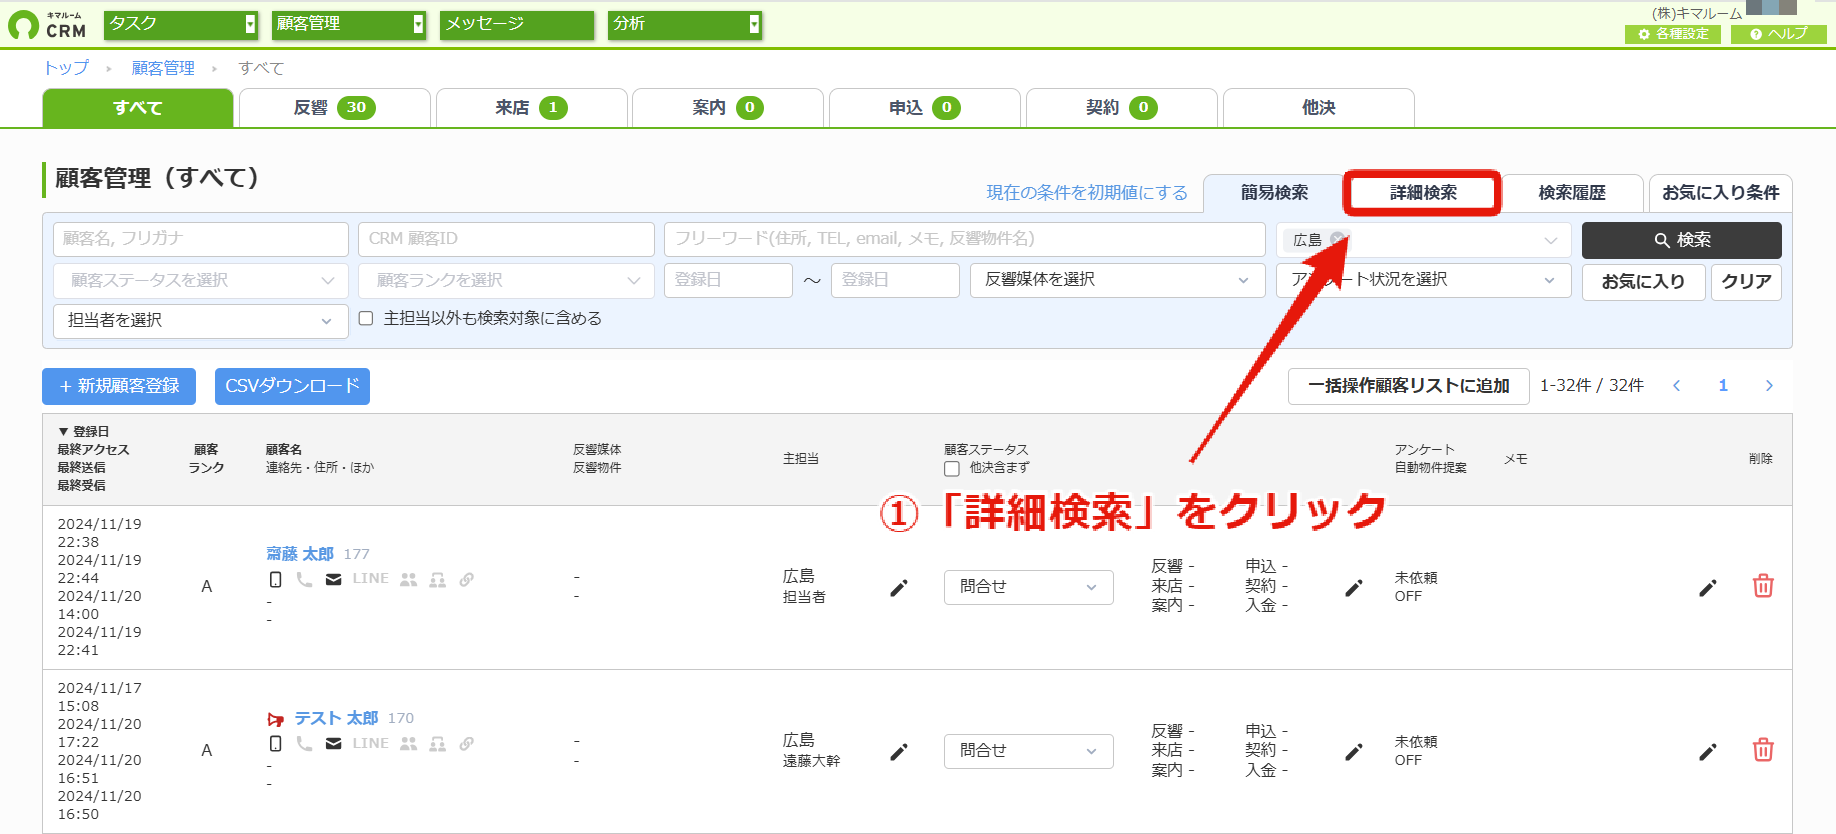Click phone icon in 齋藤 太郎 row

(276, 579)
